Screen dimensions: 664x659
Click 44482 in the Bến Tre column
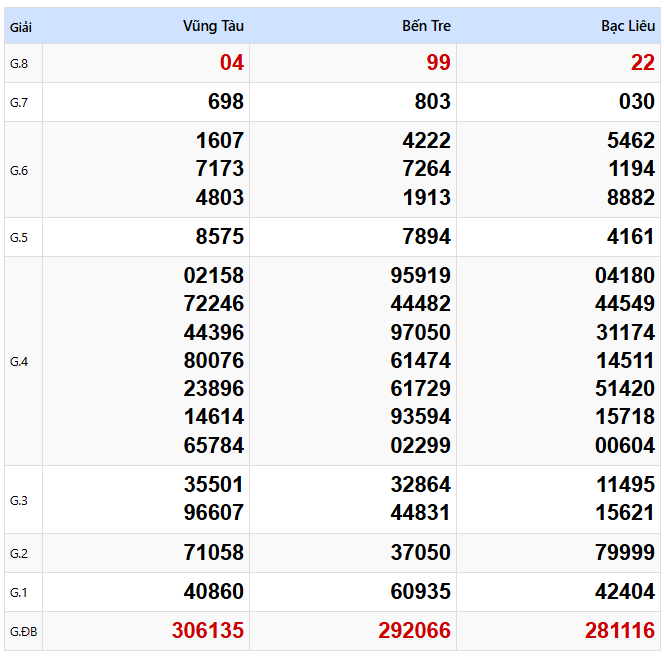pos(421,304)
